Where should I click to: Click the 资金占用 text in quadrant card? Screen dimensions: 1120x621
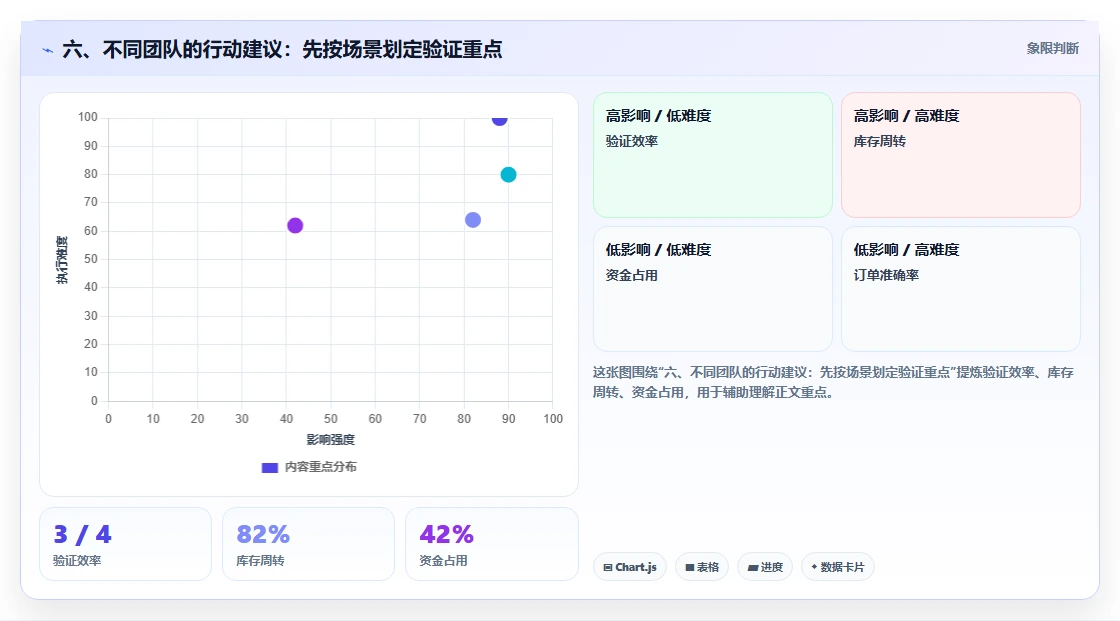click(x=631, y=275)
